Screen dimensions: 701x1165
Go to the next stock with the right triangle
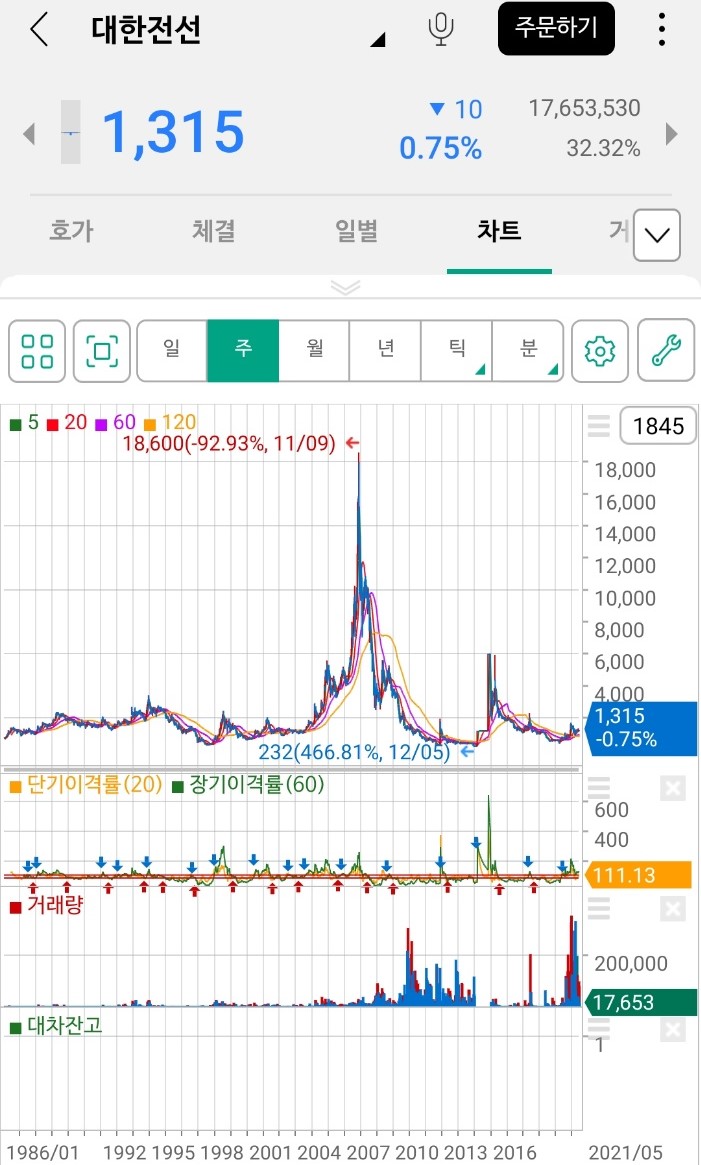tap(672, 134)
